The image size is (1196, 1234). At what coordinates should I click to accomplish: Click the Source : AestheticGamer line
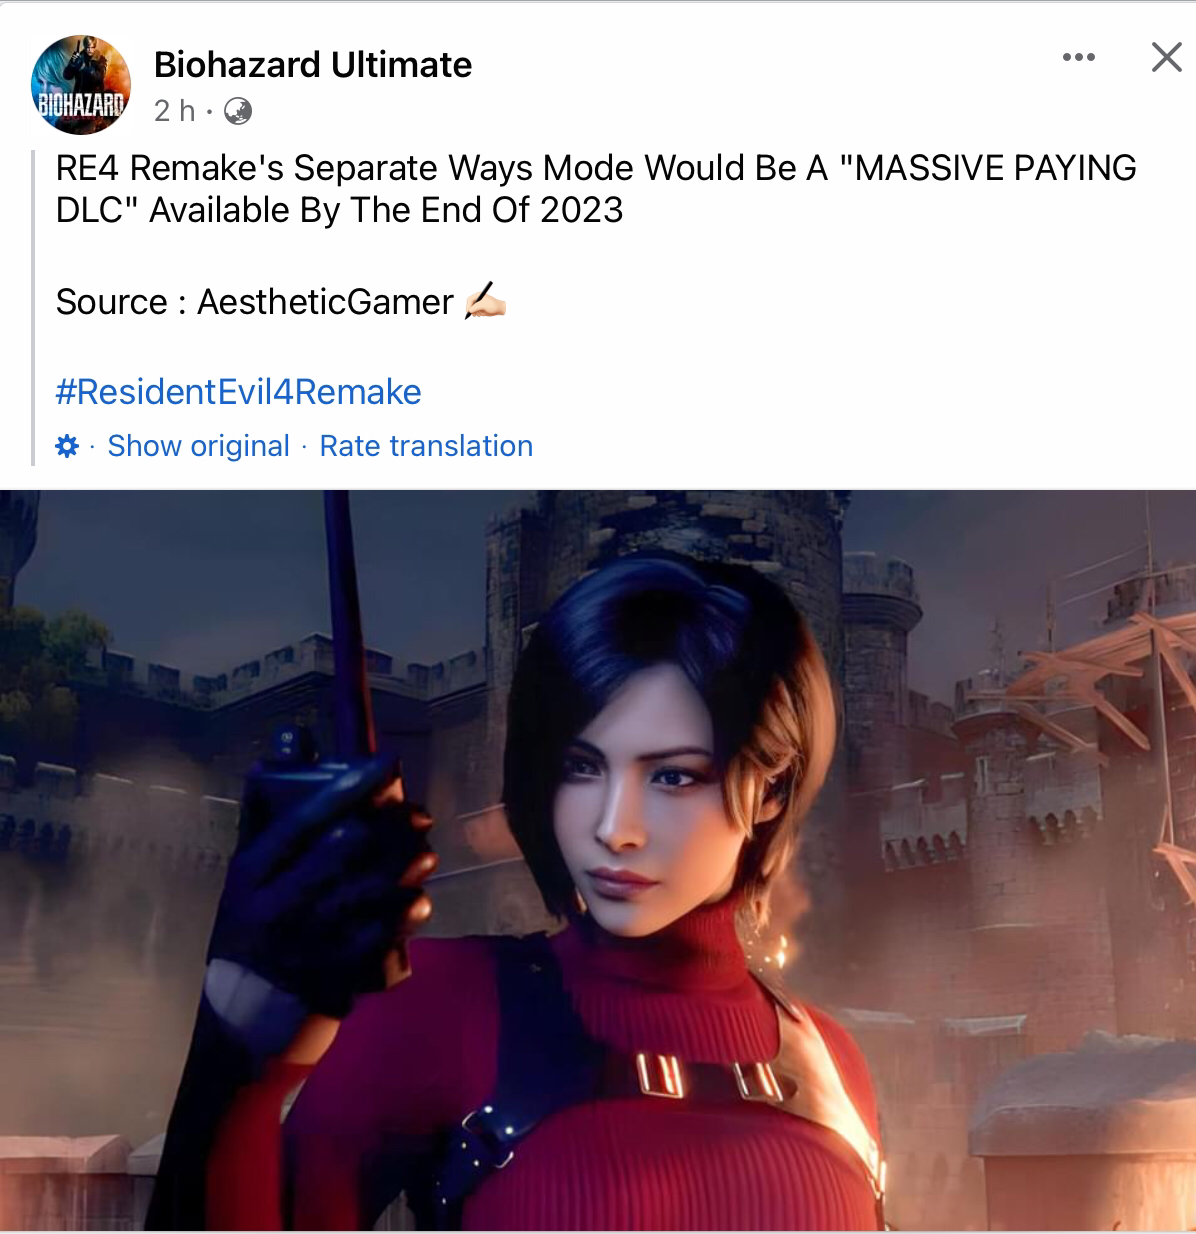(x=255, y=302)
